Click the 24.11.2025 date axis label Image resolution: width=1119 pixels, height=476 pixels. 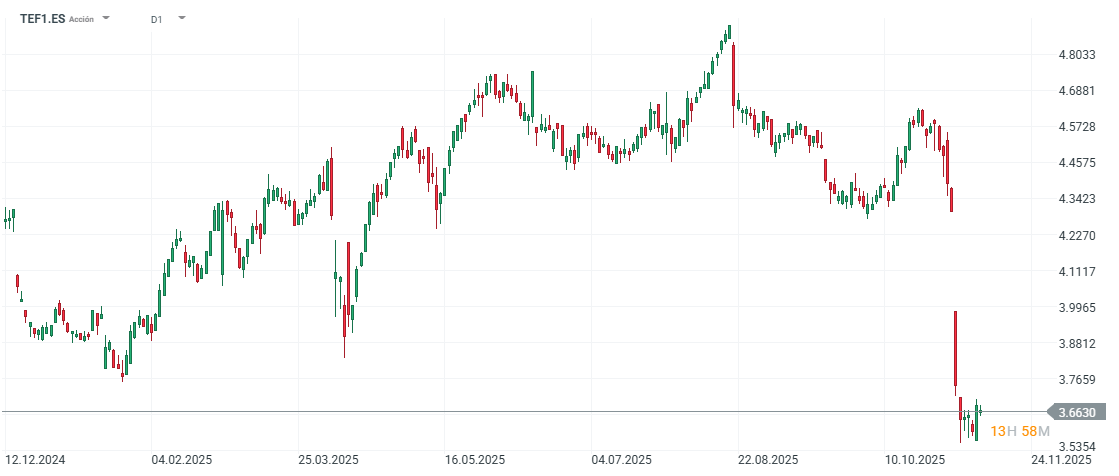(x=1061, y=460)
